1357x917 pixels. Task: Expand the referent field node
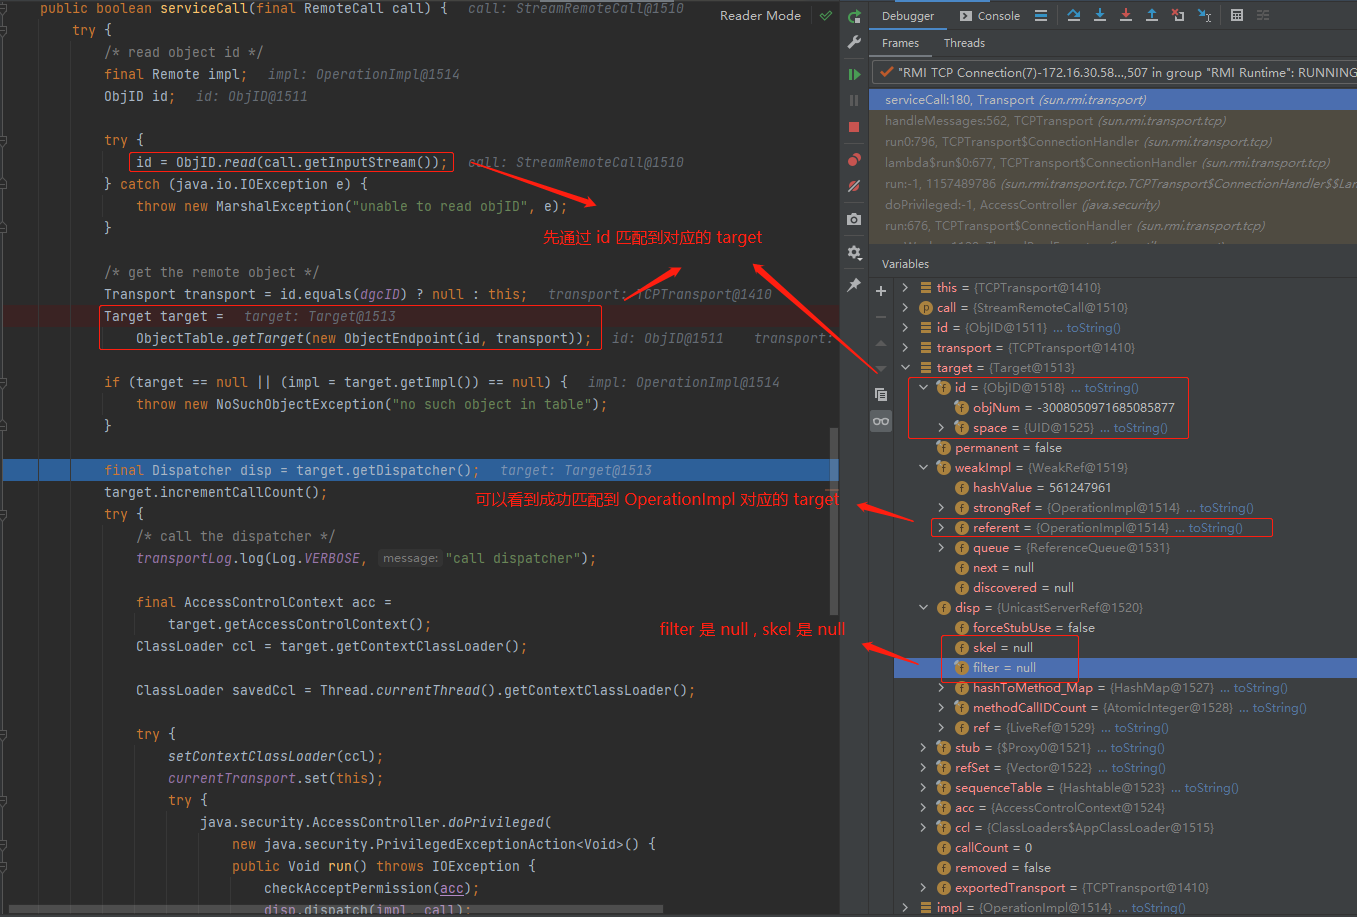click(x=941, y=528)
